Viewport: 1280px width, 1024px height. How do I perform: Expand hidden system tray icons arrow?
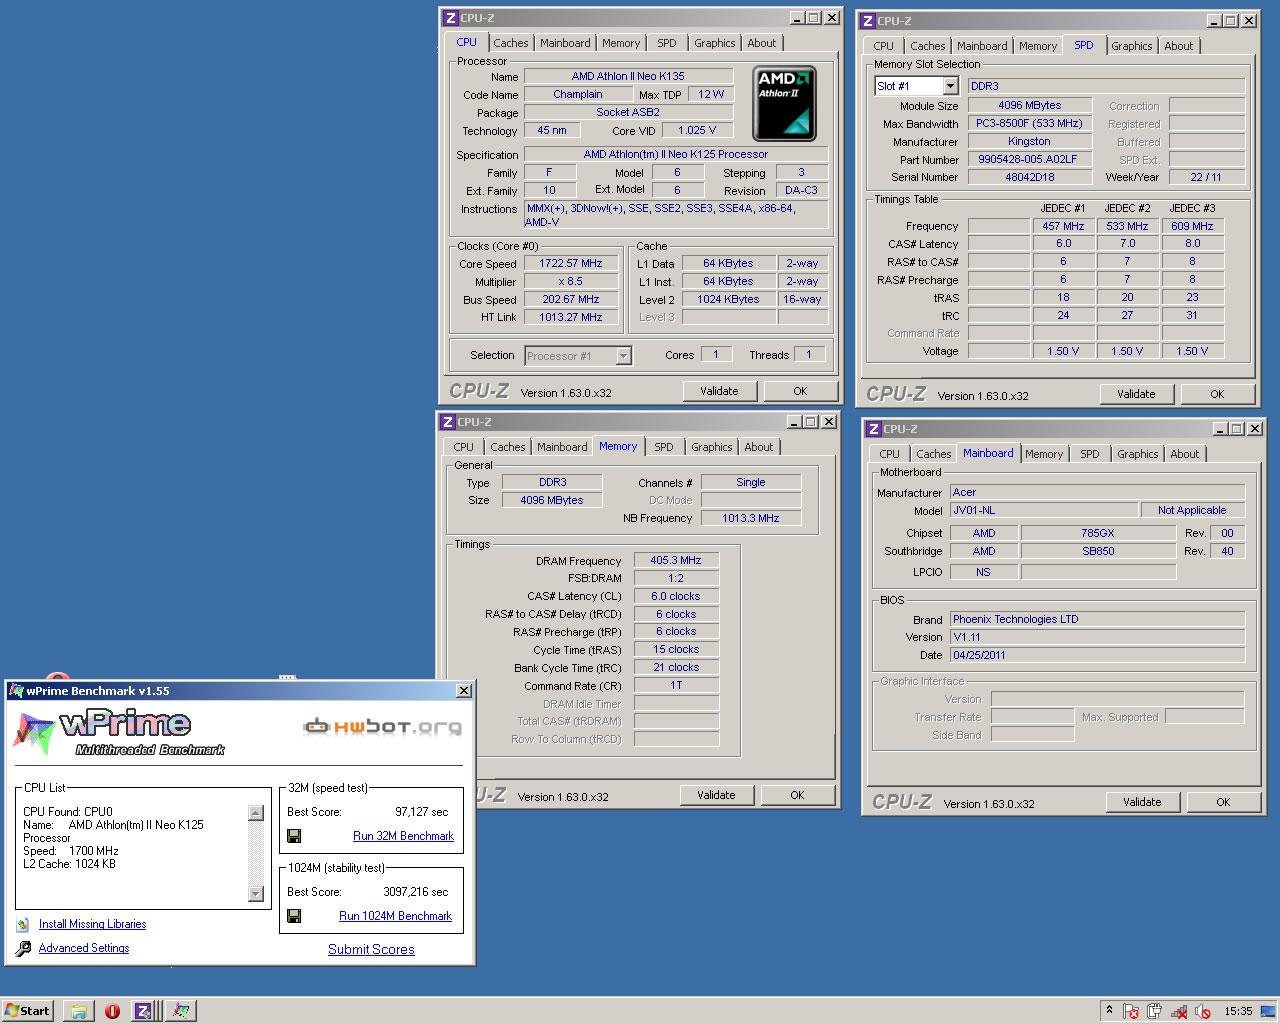click(1108, 1011)
